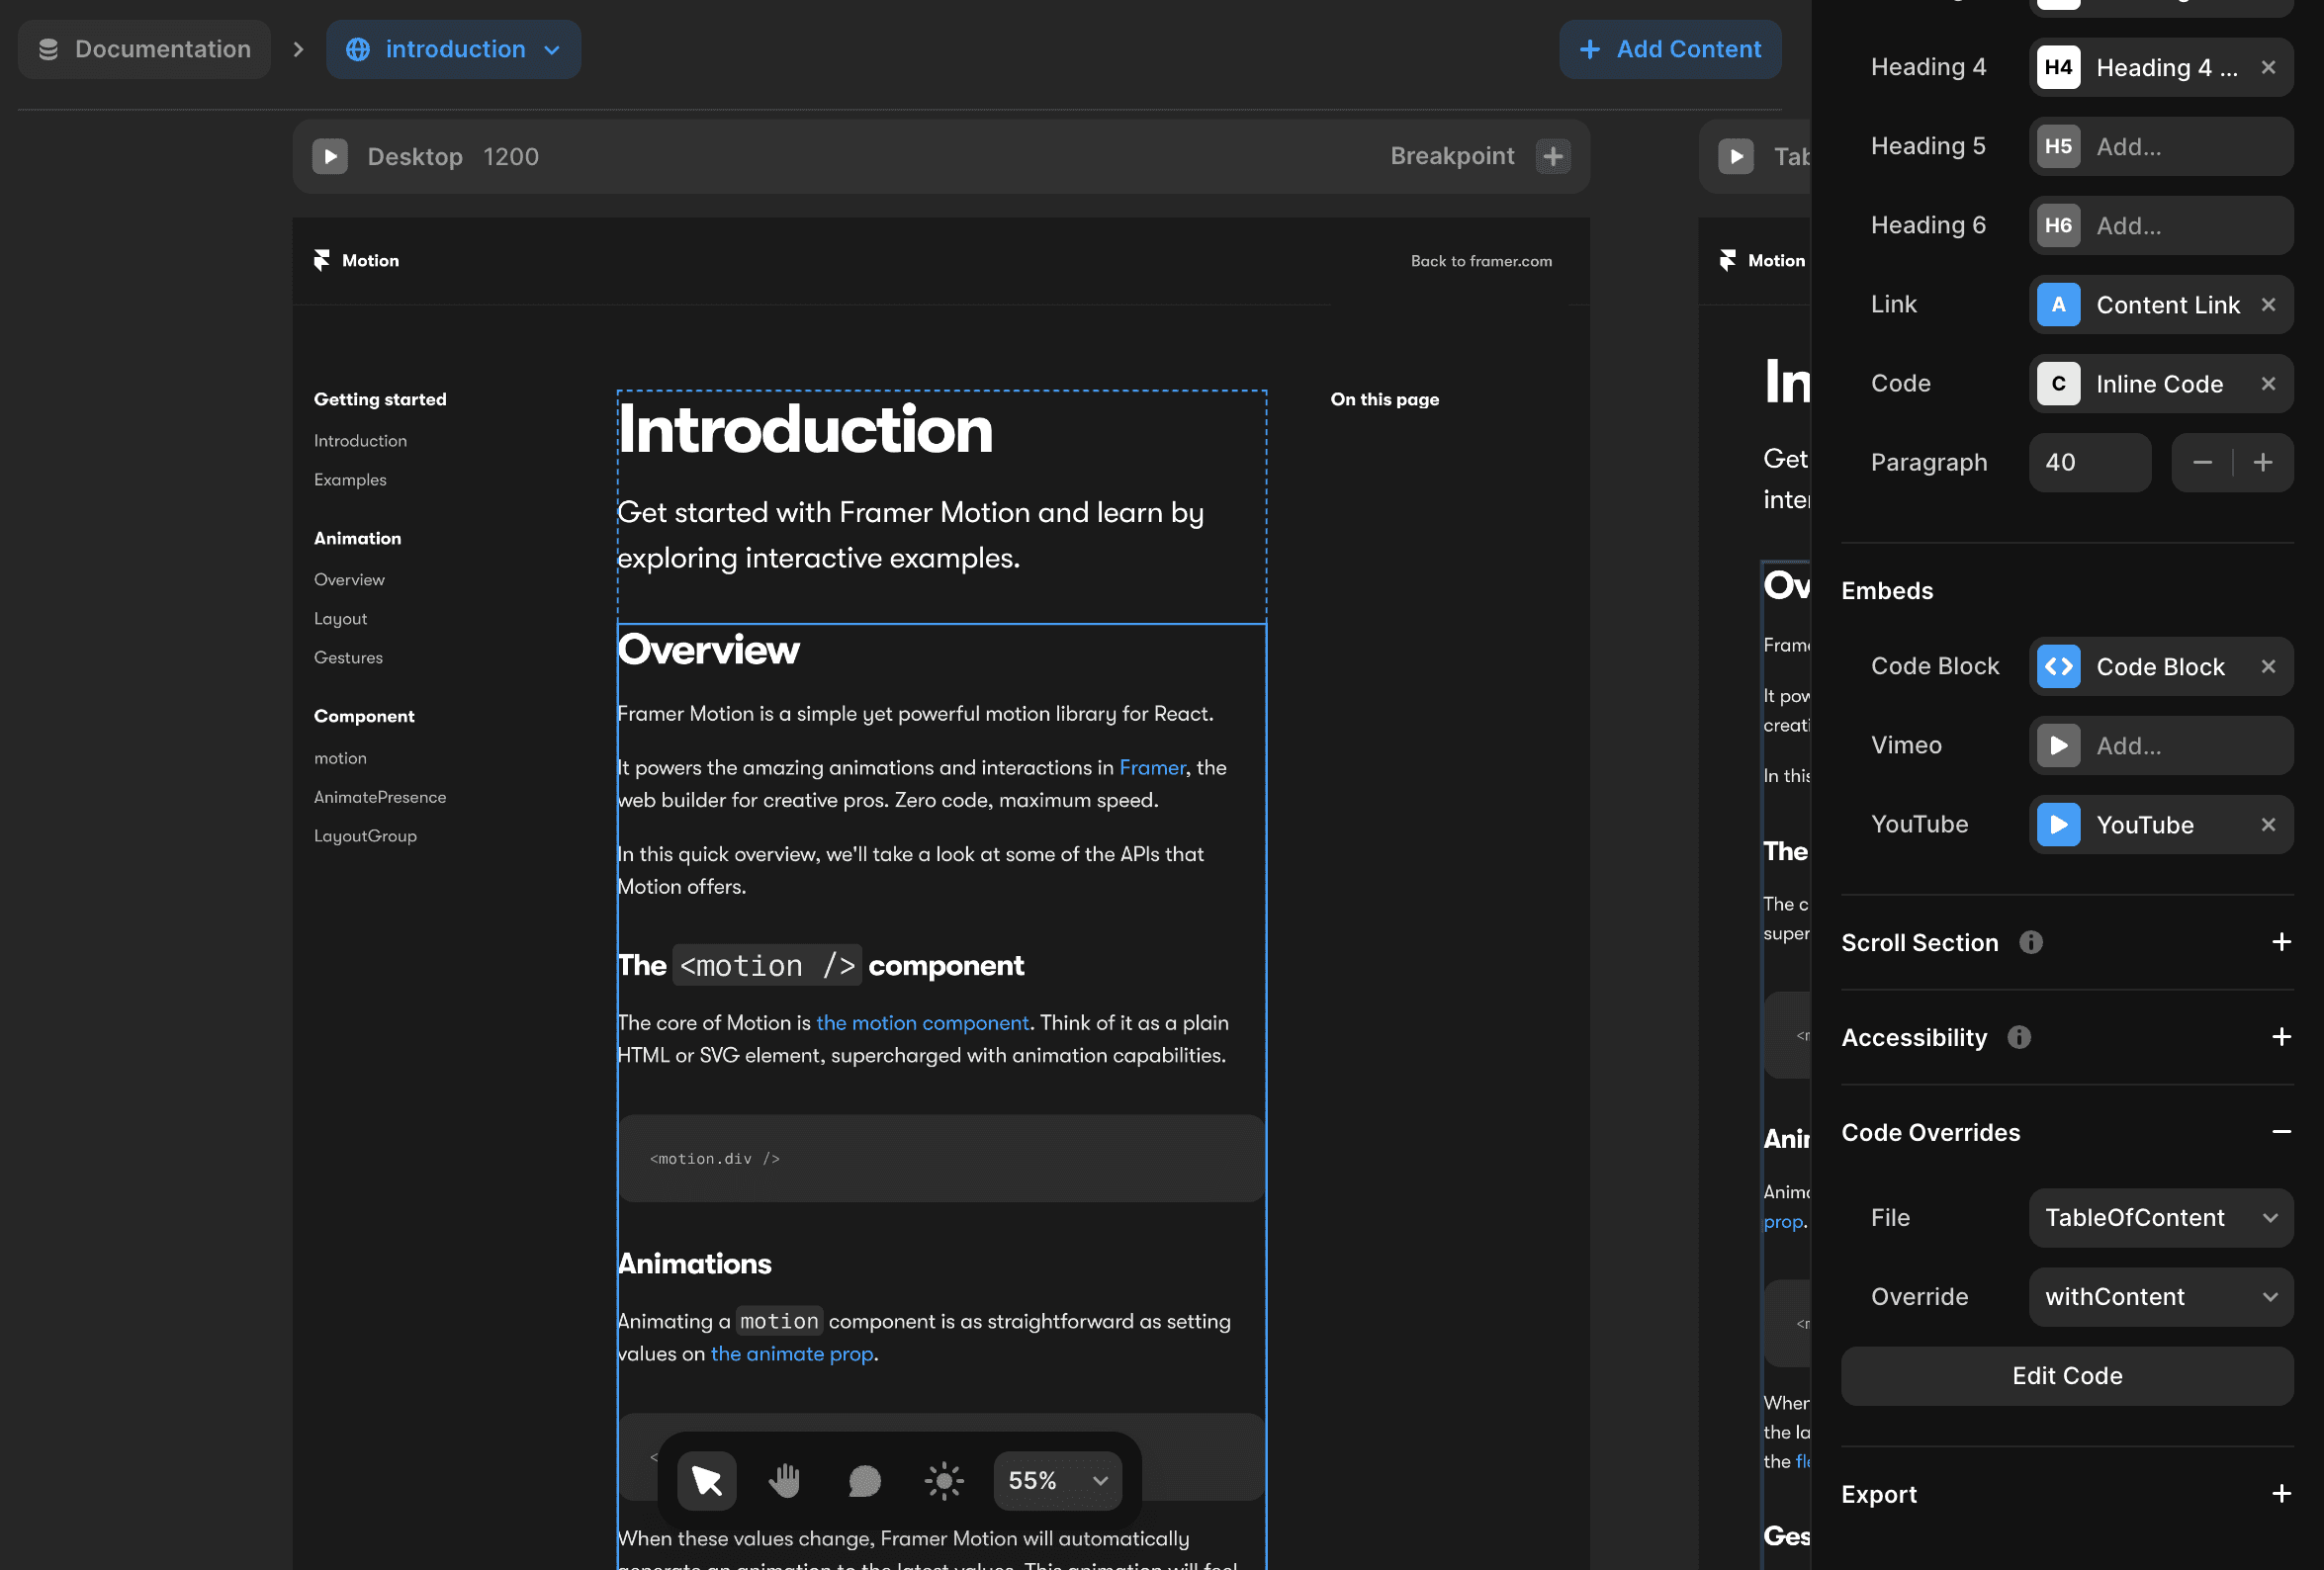Remove the Content Link style
The width and height of the screenshot is (2324, 1570).
click(x=2268, y=305)
